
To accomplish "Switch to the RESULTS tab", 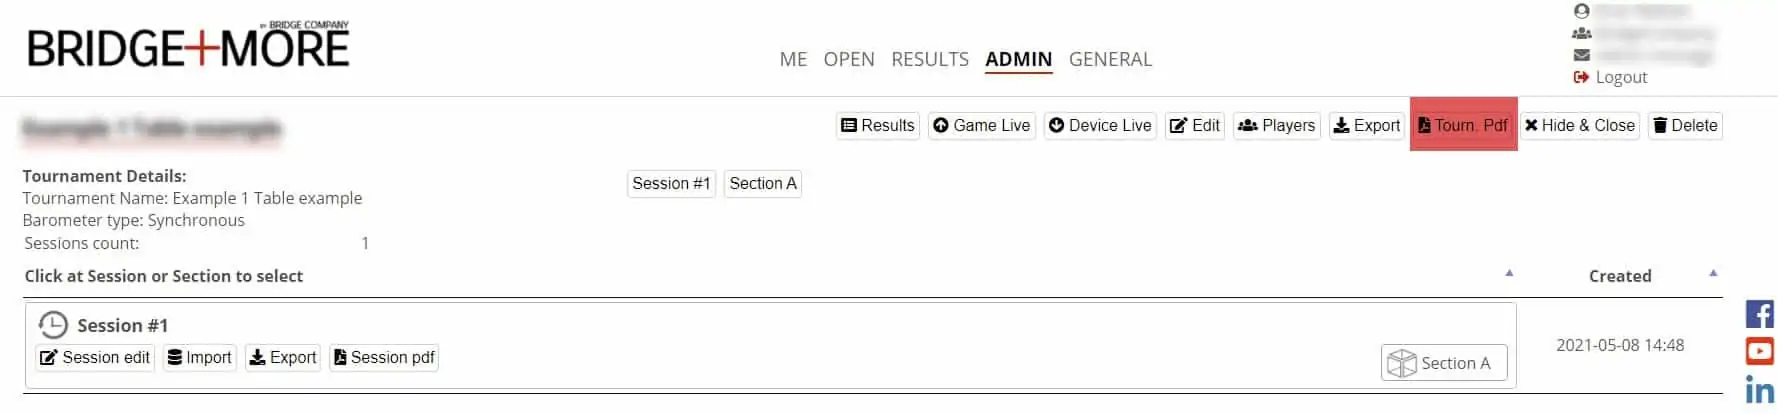I will (929, 59).
